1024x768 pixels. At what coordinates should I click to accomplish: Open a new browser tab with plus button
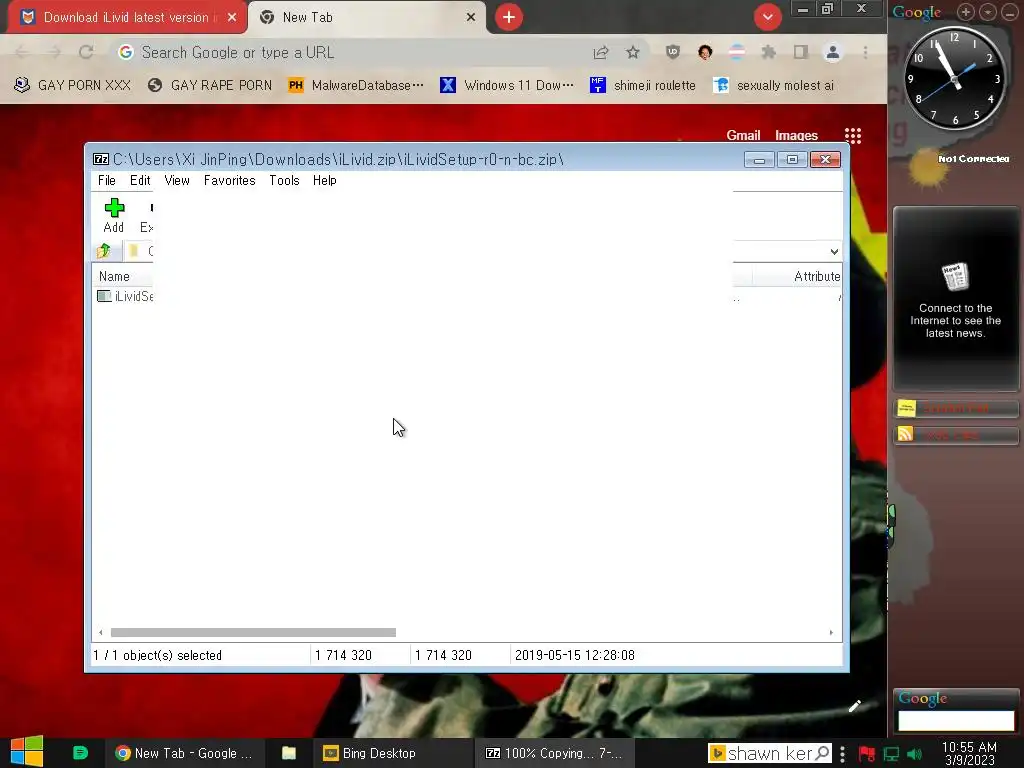pyautogui.click(x=509, y=17)
